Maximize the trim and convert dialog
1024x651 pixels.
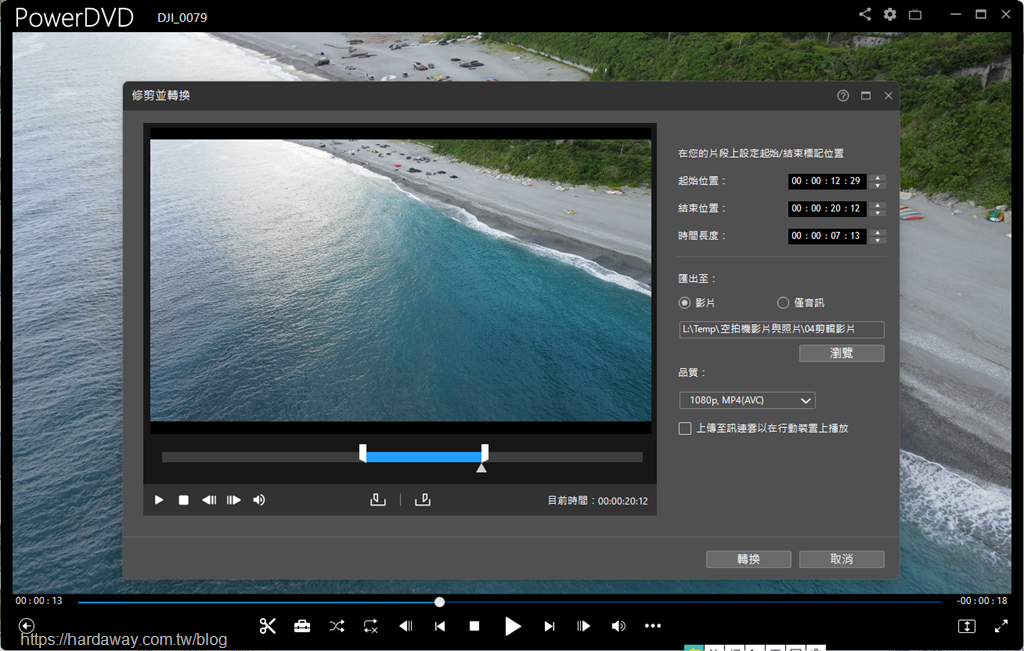(x=866, y=96)
